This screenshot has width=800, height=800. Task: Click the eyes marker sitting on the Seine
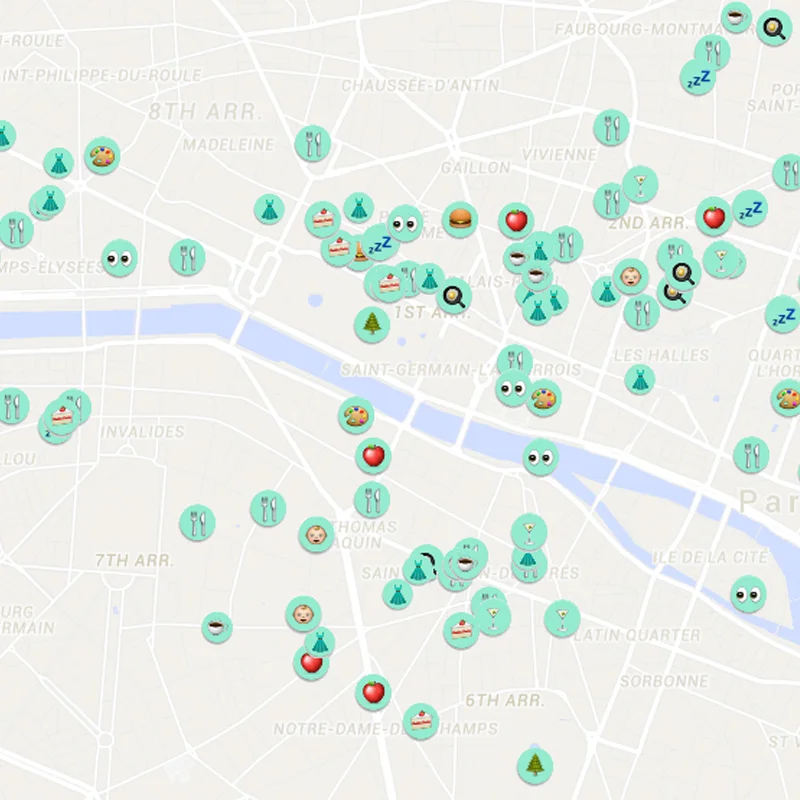(x=540, y=457)
